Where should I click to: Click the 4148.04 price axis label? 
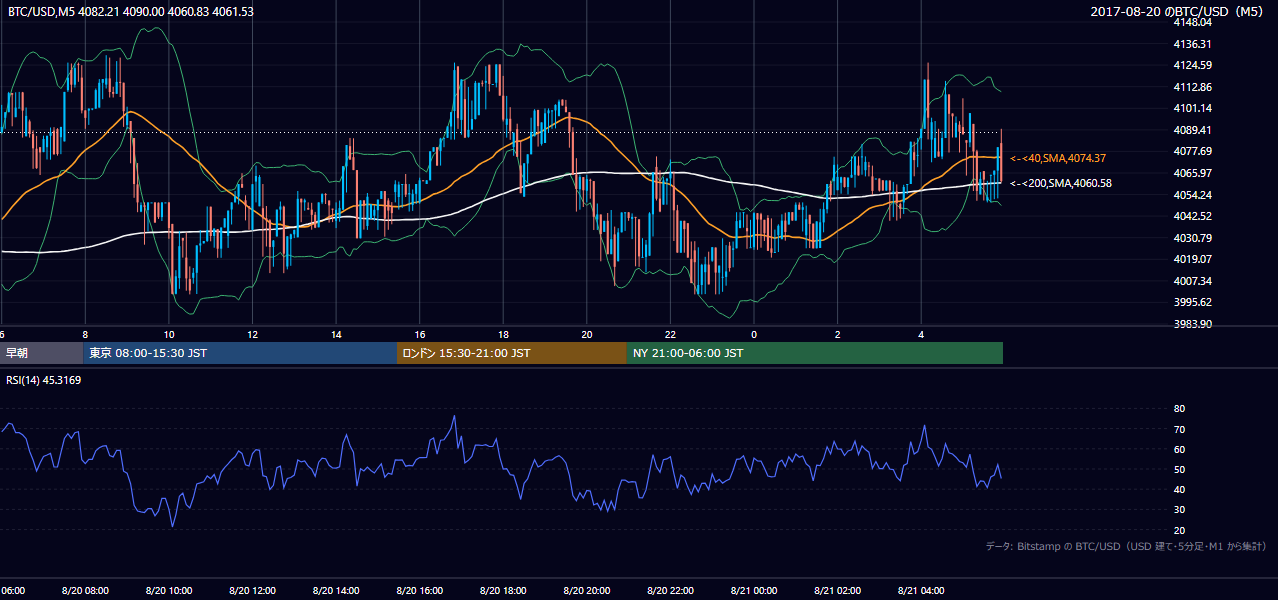point(1193,22)
